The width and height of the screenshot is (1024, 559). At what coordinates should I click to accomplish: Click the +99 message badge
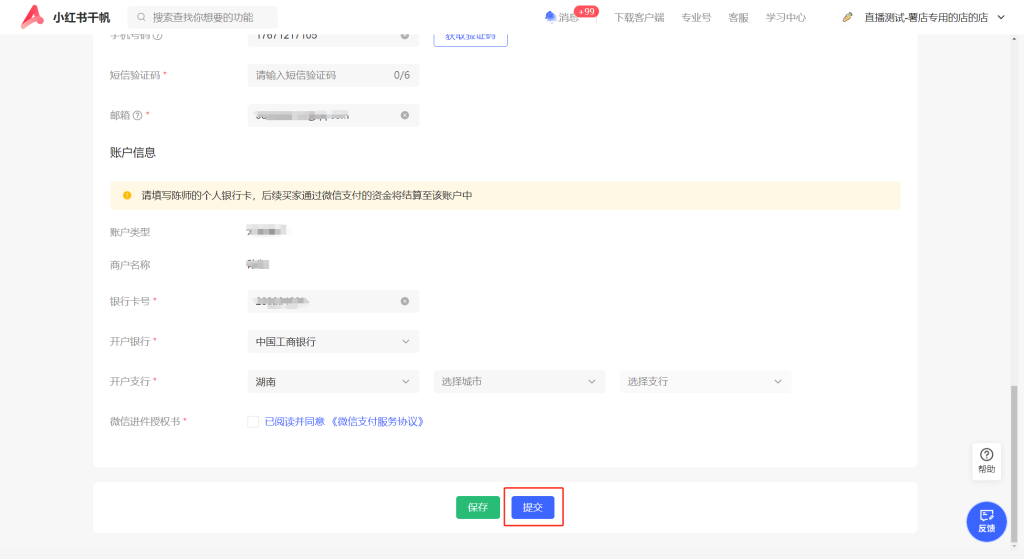pos(586,11)
